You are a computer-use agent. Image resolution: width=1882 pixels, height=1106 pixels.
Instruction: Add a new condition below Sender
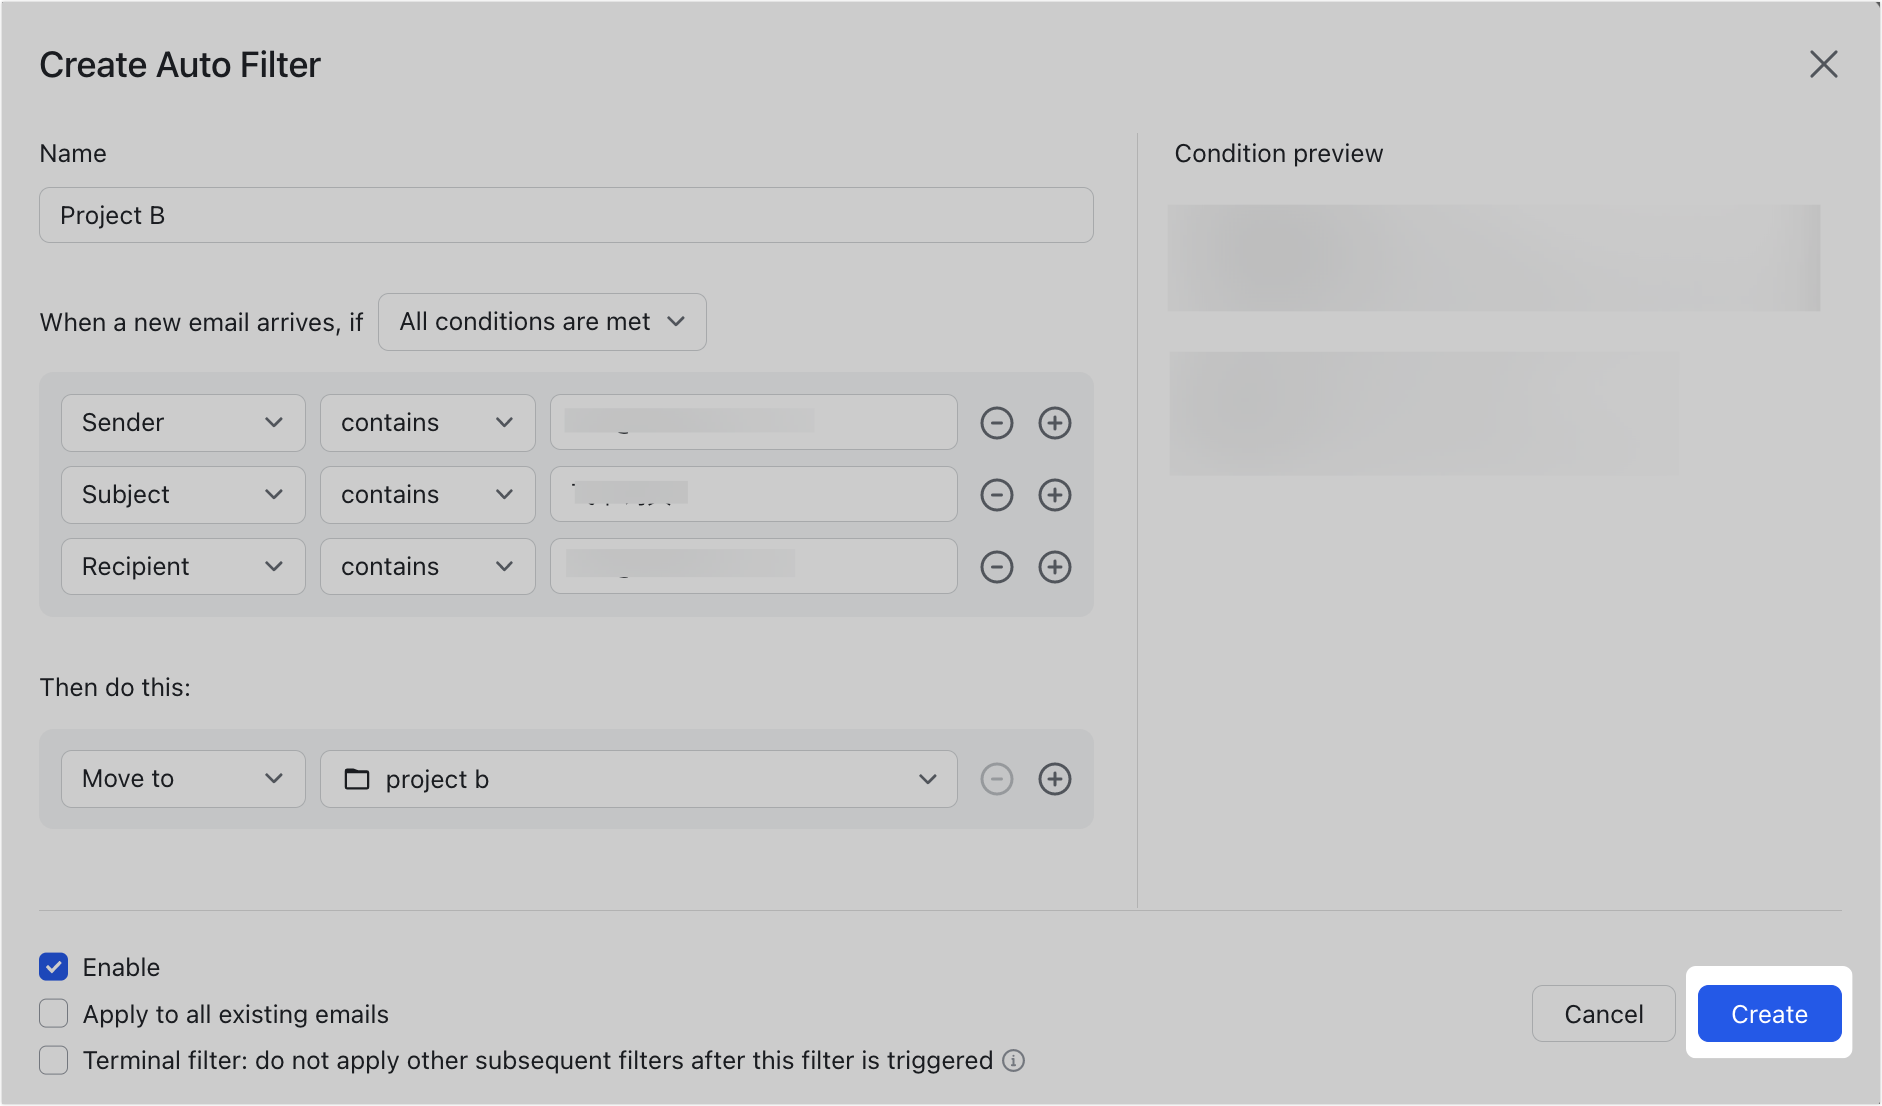coord(1054,422)
